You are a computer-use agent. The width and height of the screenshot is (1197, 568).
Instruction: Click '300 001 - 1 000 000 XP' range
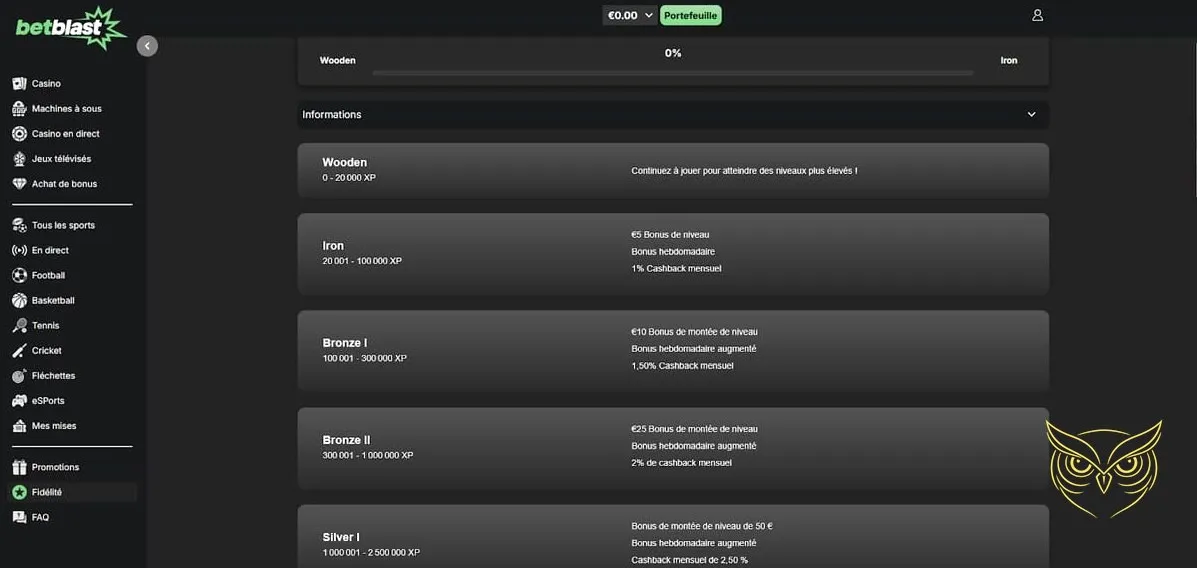[368, 455]
